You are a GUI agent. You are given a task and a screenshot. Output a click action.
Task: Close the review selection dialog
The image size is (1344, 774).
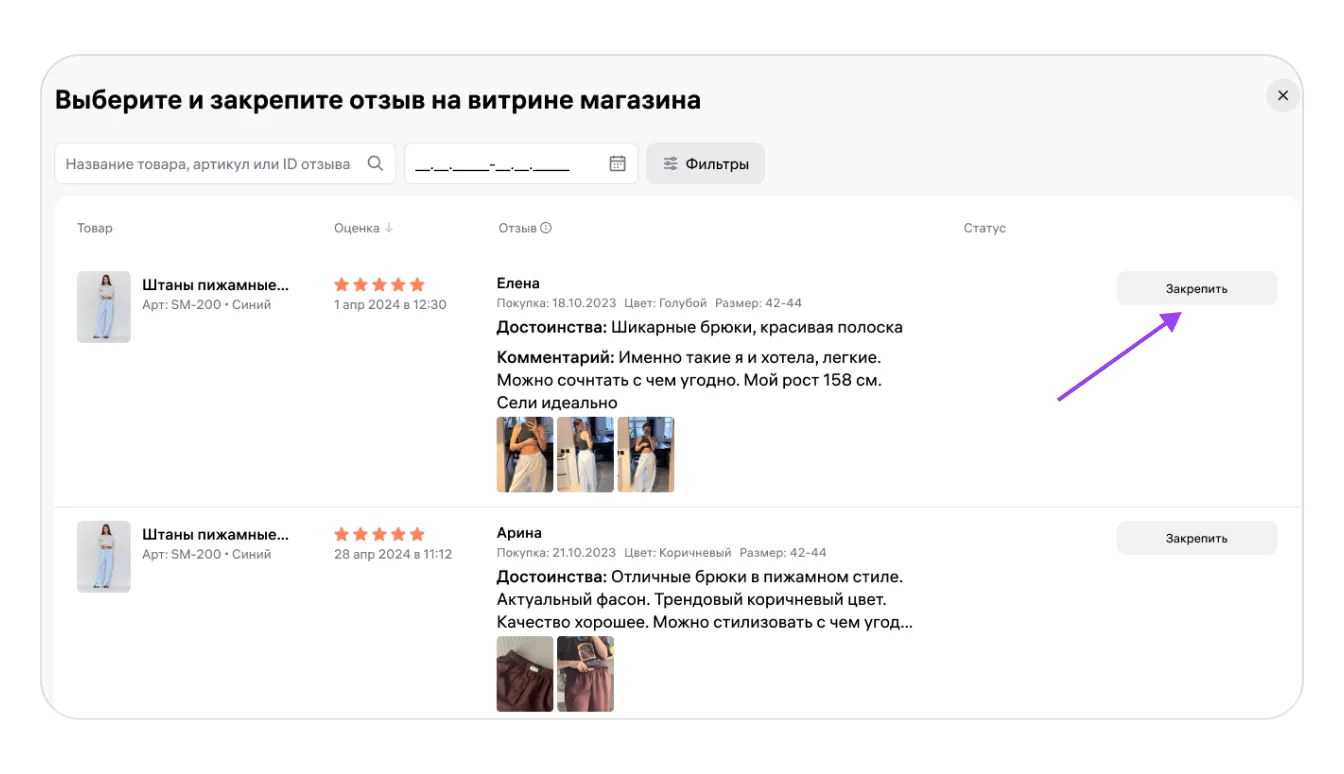[1282, 96]
